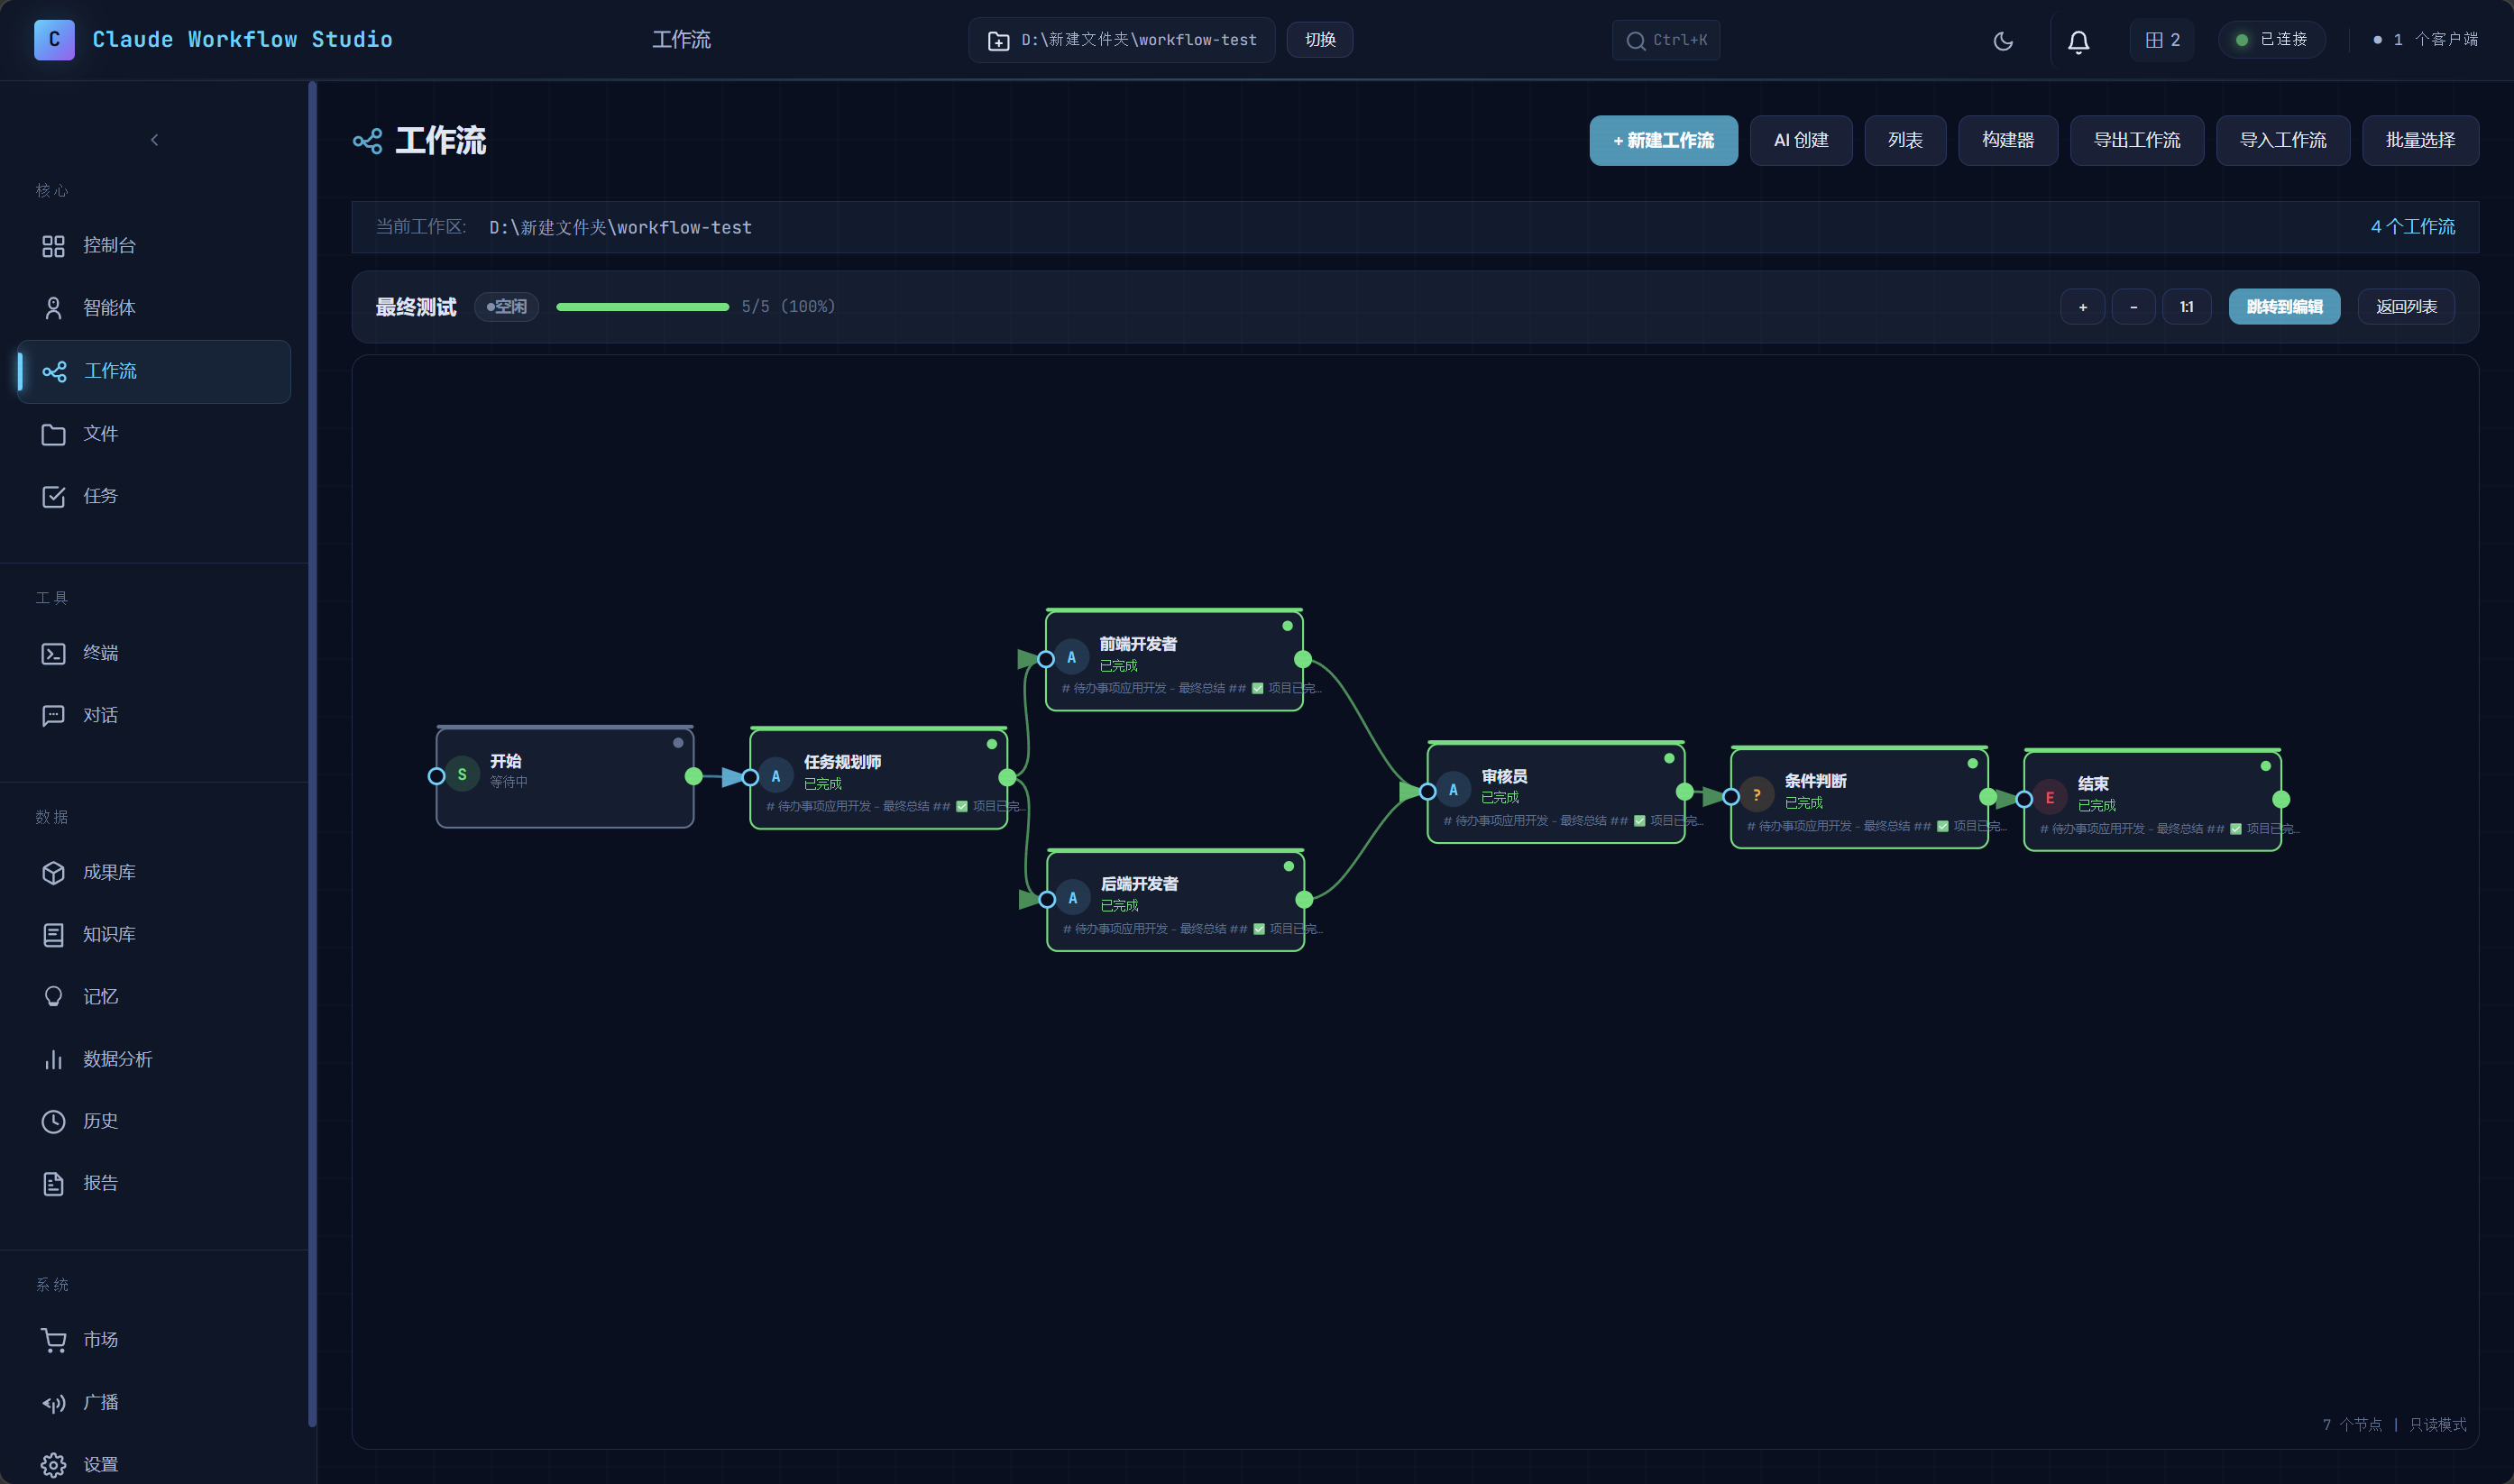Click the 7 个节点 status text

(x=2352, y=1424)
